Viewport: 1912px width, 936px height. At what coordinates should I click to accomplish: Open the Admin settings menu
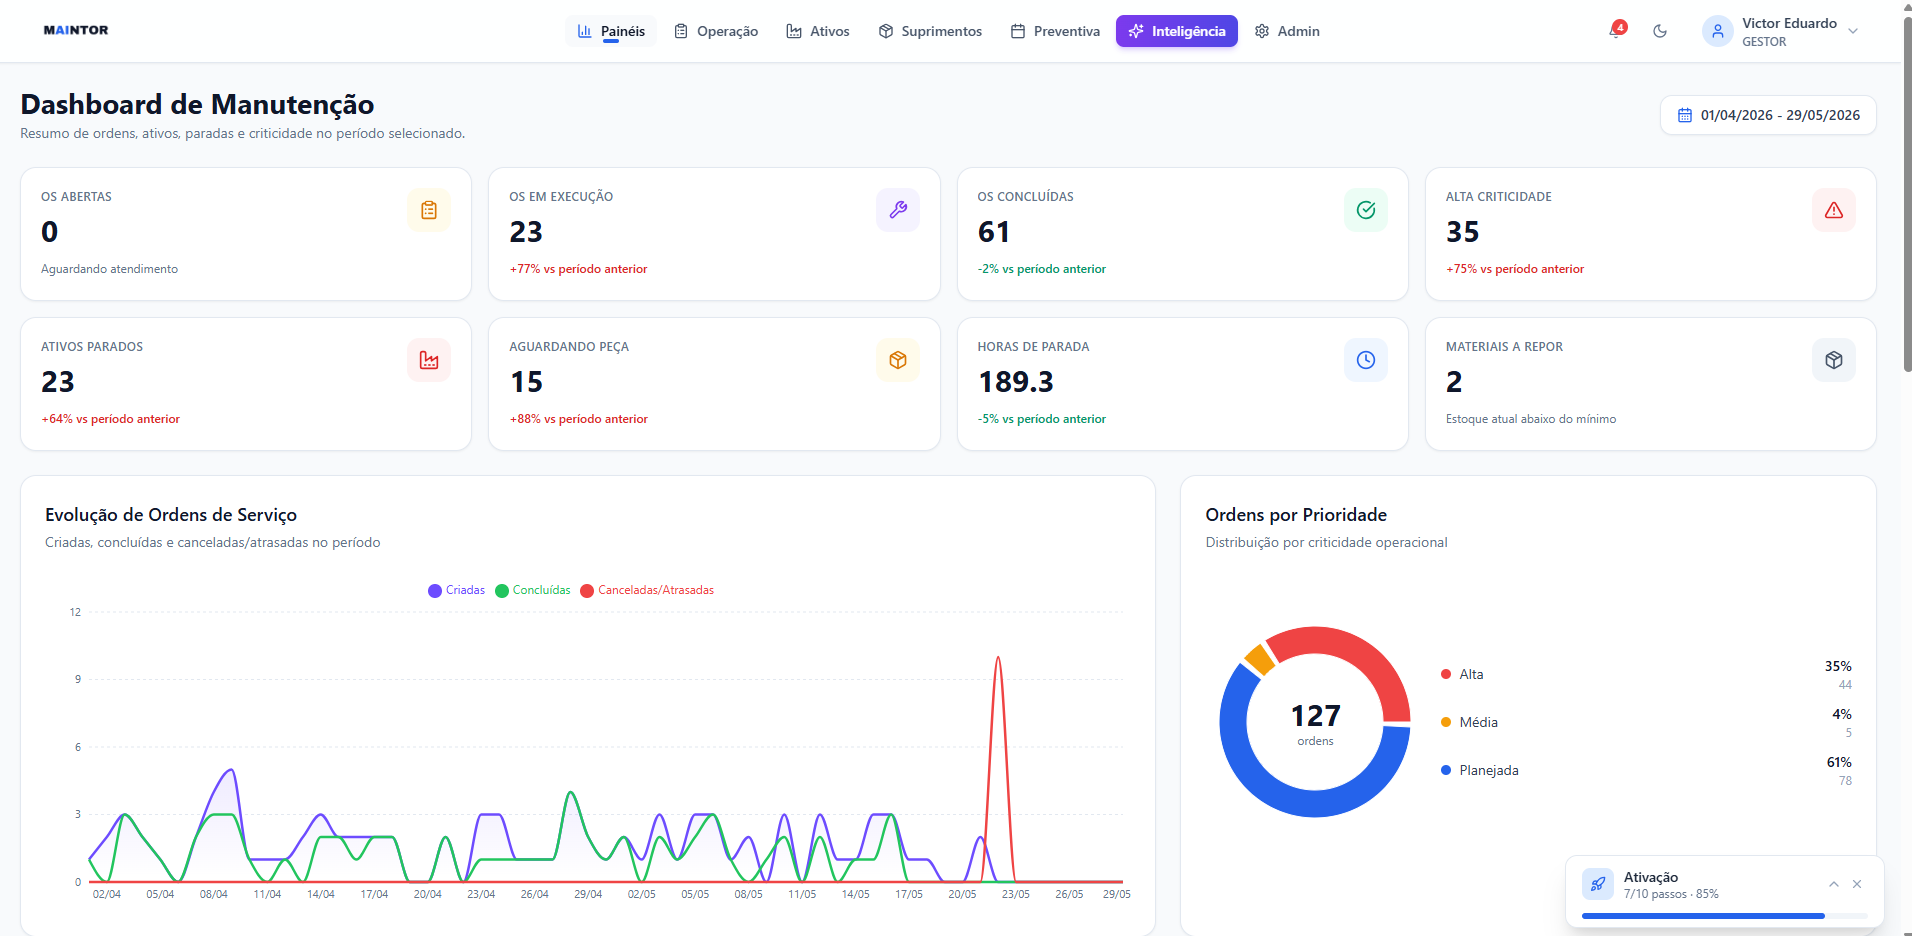click(1288, 31)
